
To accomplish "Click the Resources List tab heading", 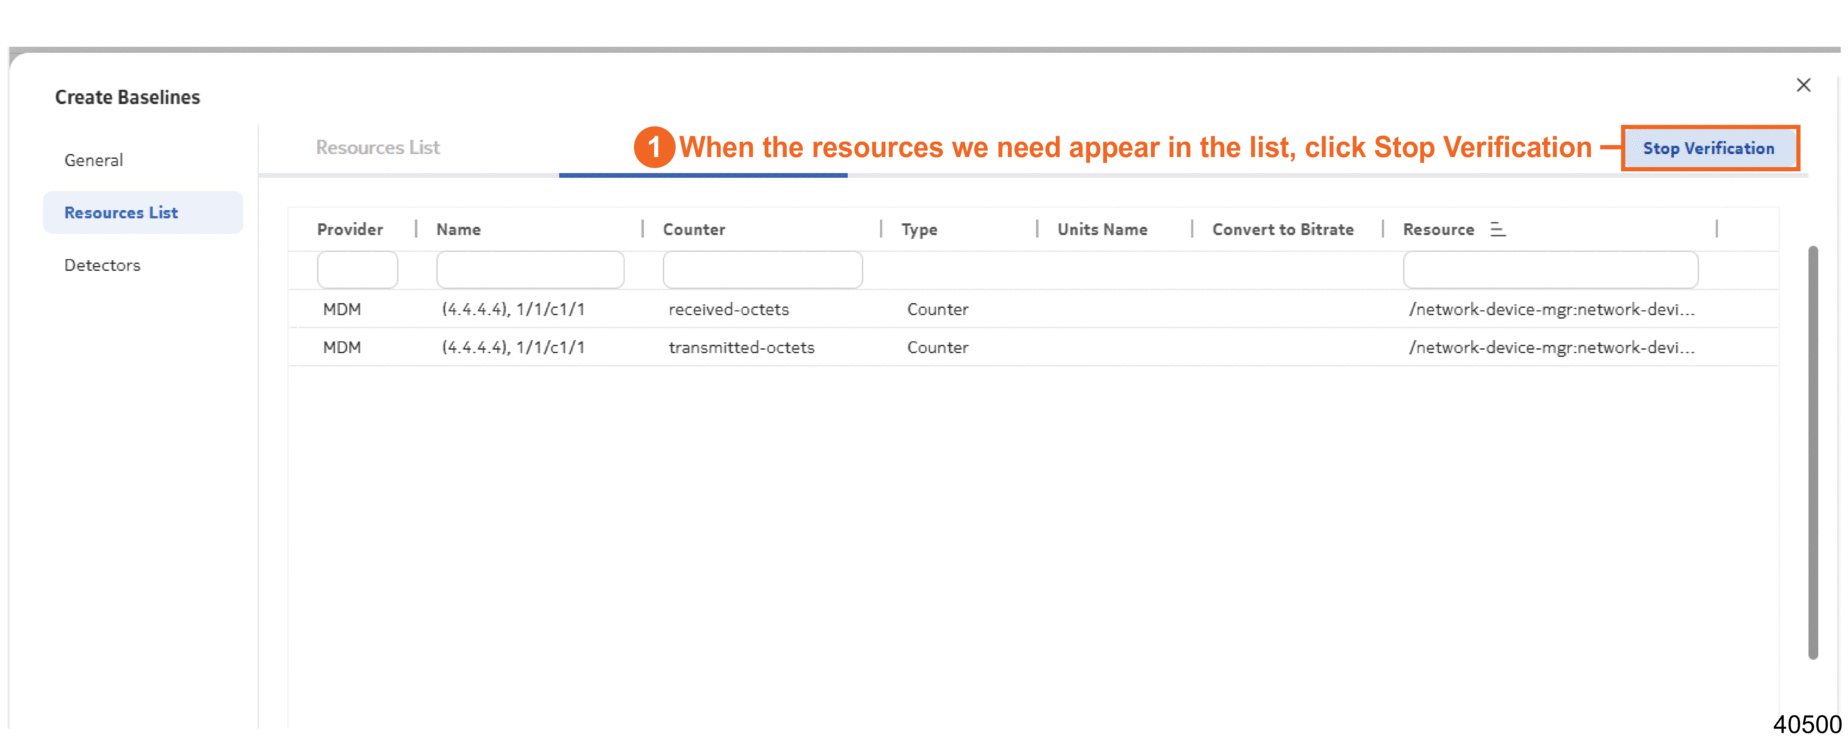I will (x=378, y=147).
